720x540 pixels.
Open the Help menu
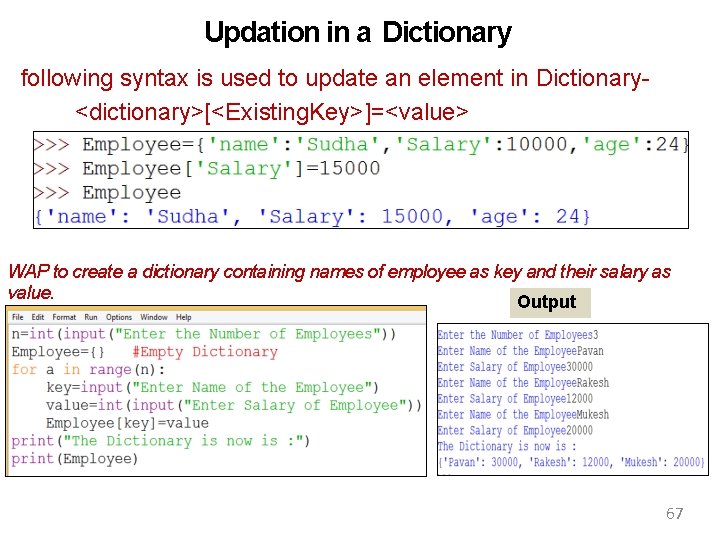point(184,317)
